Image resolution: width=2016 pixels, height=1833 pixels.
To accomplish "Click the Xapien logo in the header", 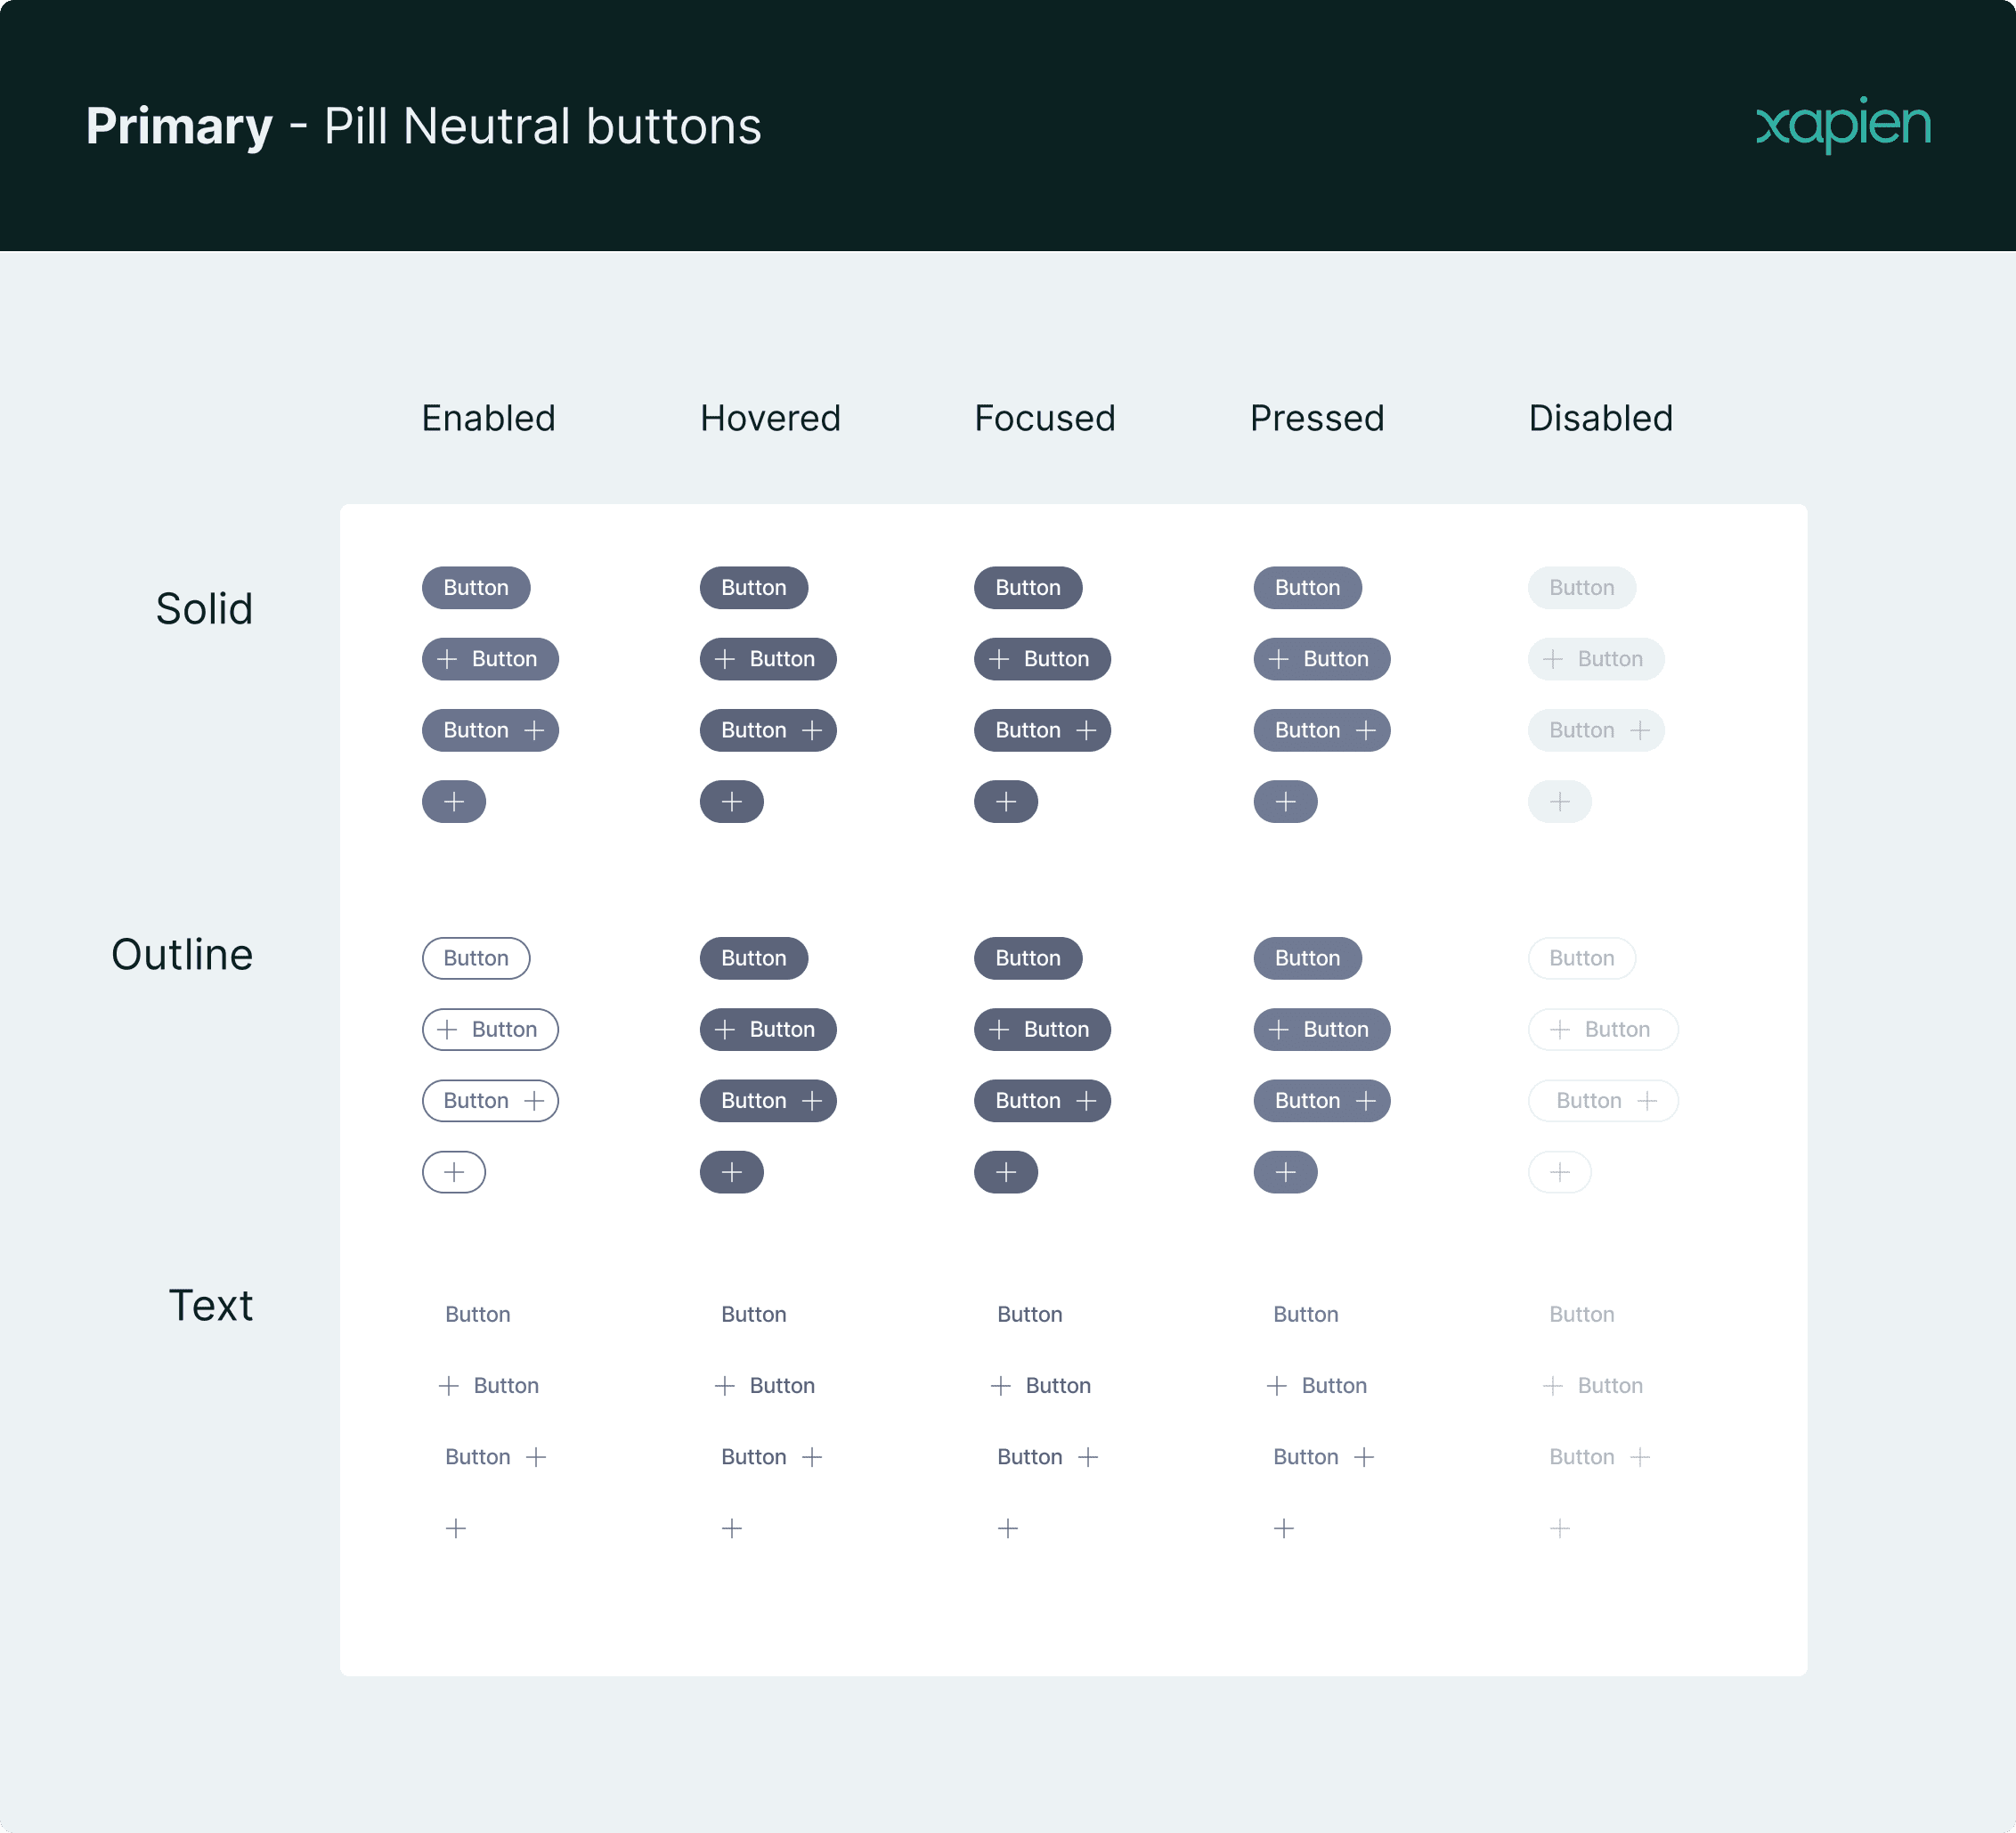I will pos(1843,125).
